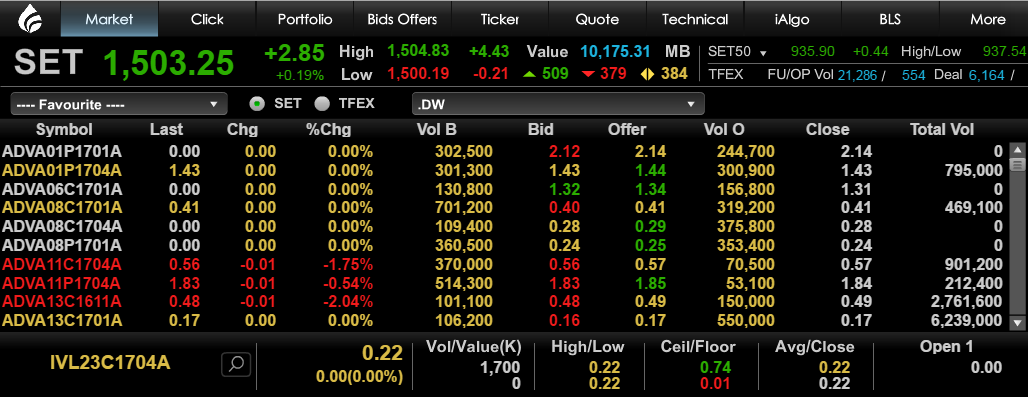
Task: Select symbol ADVA08C1704A
Action: [62, 227]
